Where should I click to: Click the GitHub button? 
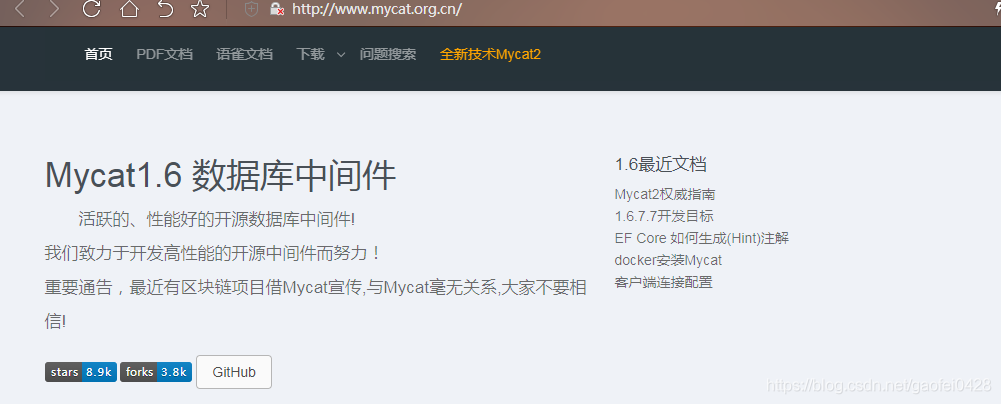(x=234, y=372)
